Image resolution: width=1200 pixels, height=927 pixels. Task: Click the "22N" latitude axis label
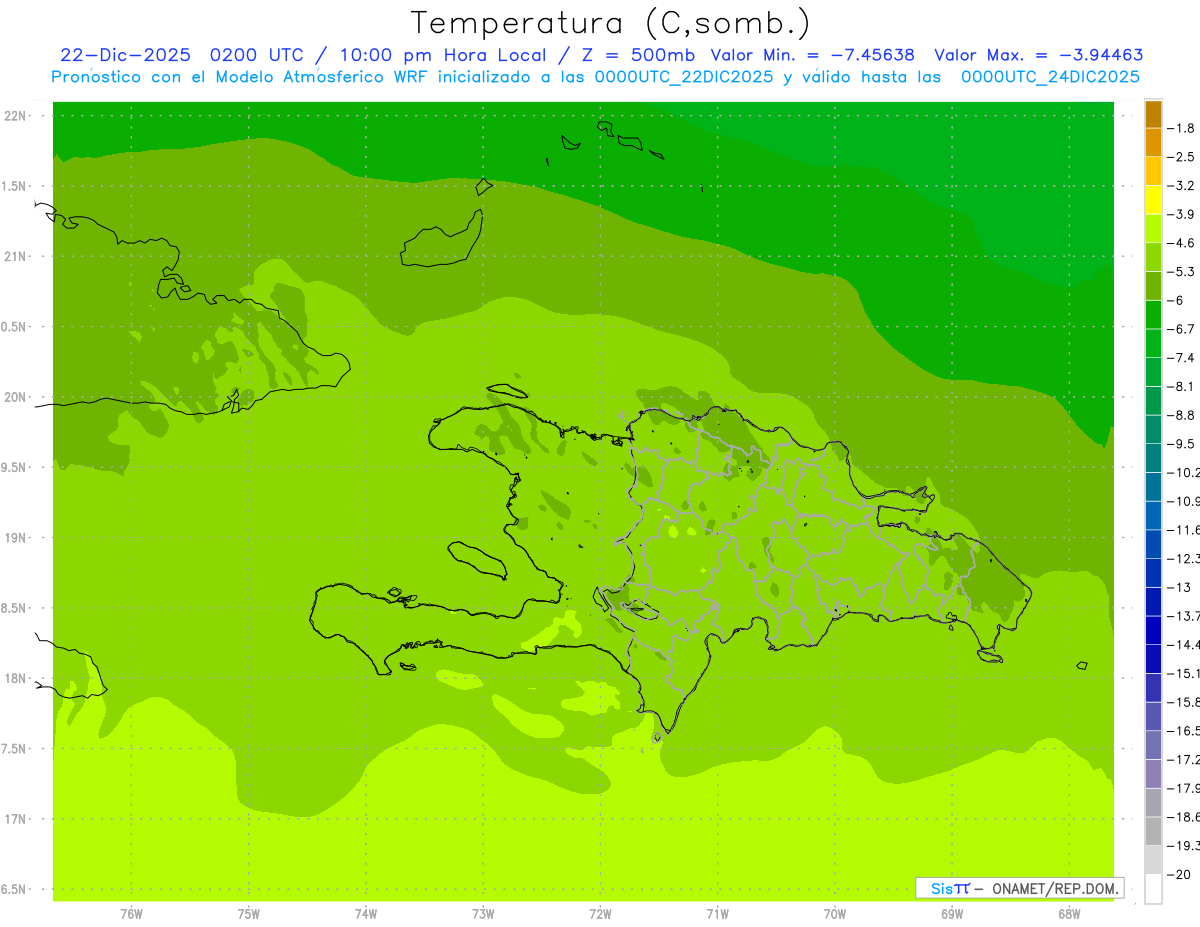pos(16,116)
